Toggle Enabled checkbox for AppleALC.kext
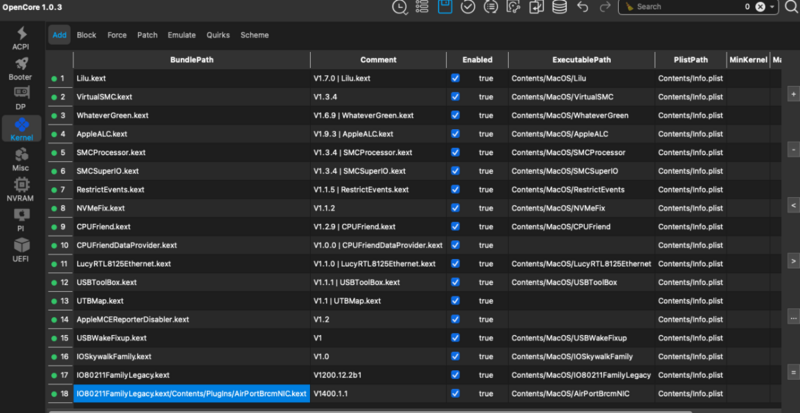800x413 pixels. (x=455, y=134)
